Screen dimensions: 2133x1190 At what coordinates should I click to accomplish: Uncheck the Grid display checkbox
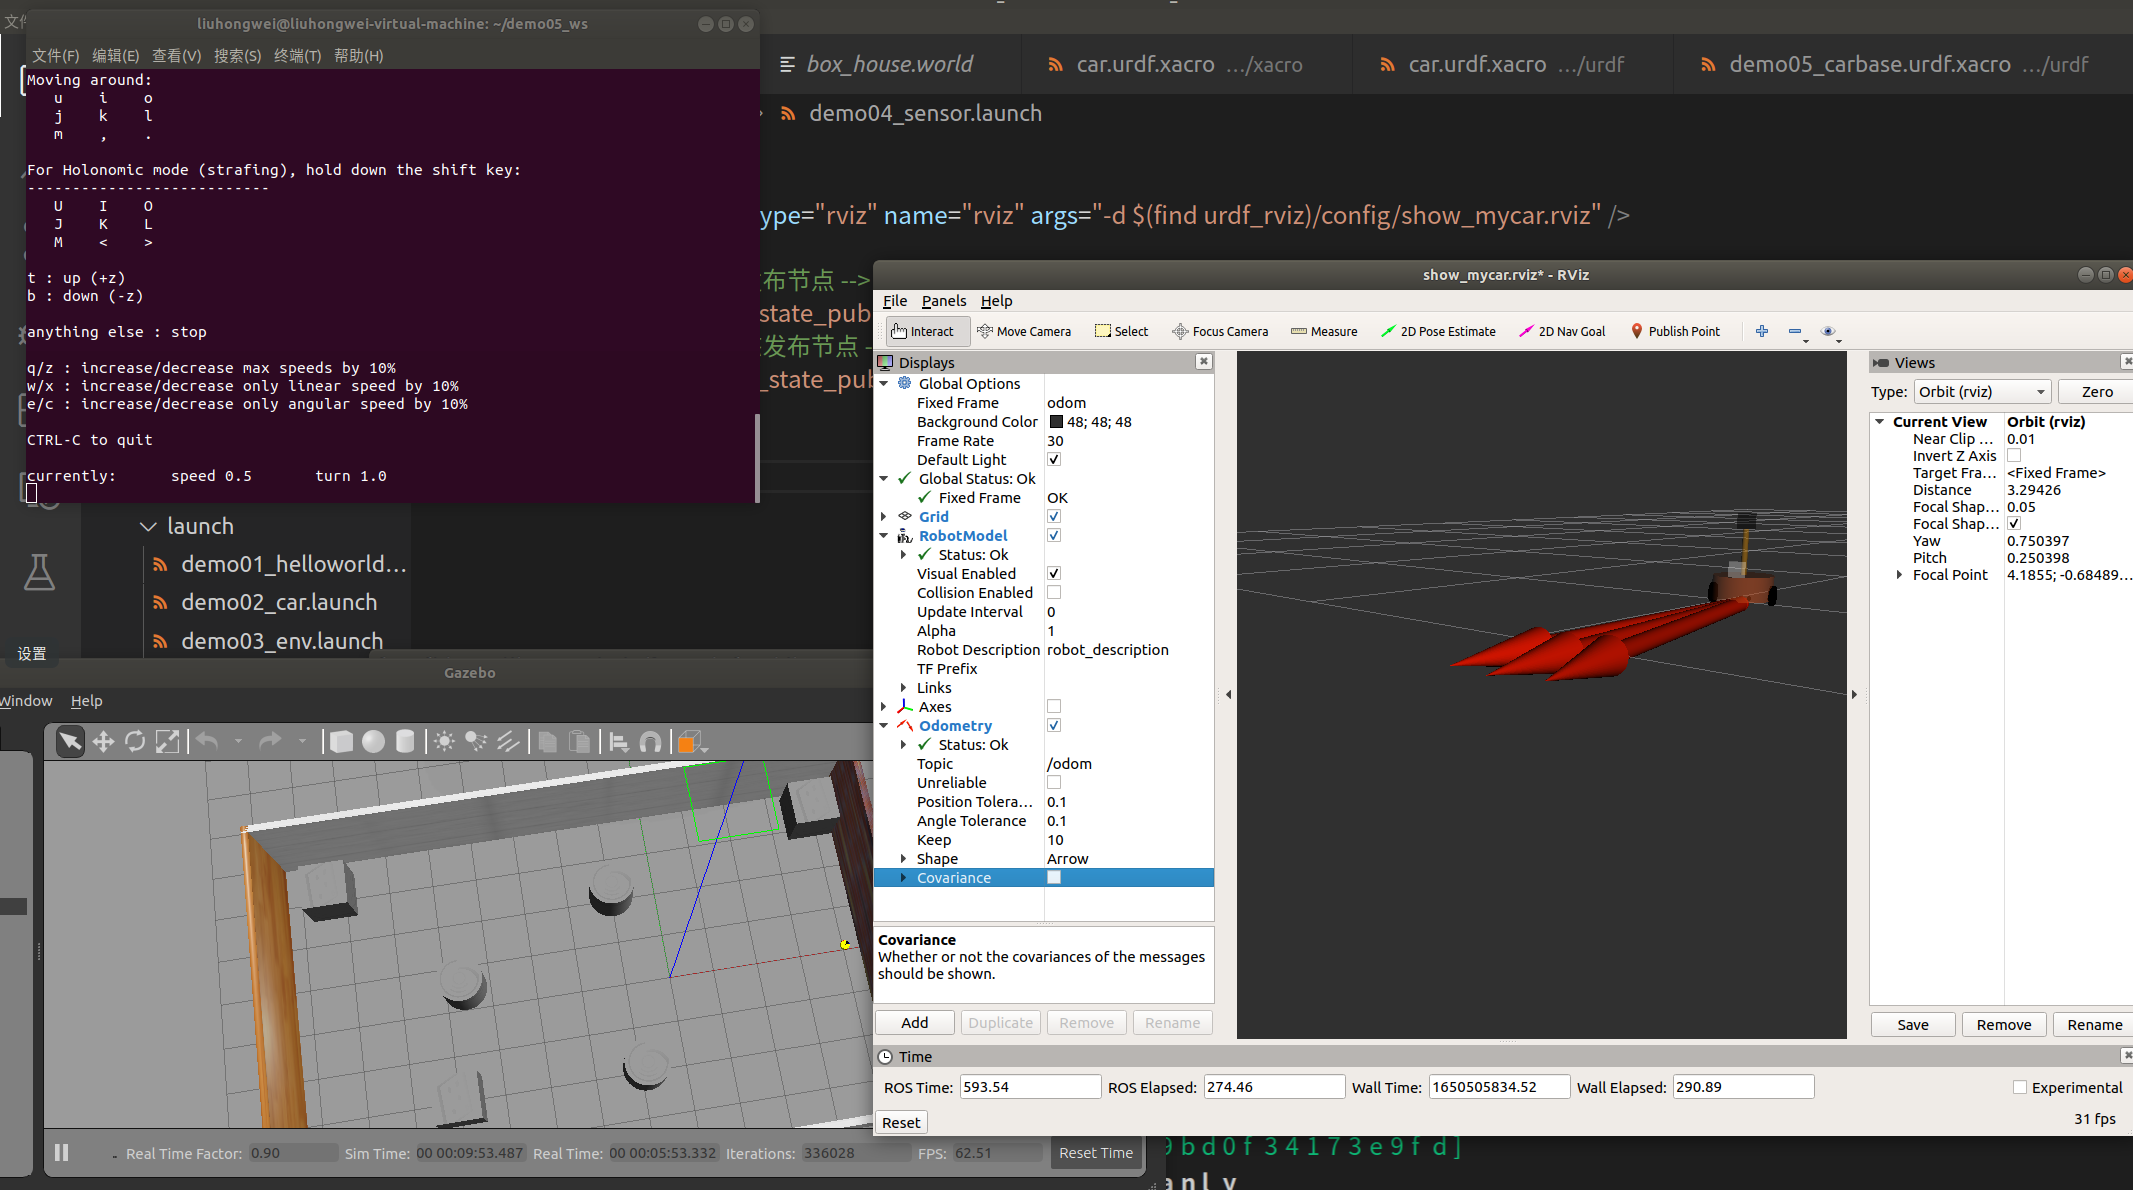[1053, 516]
